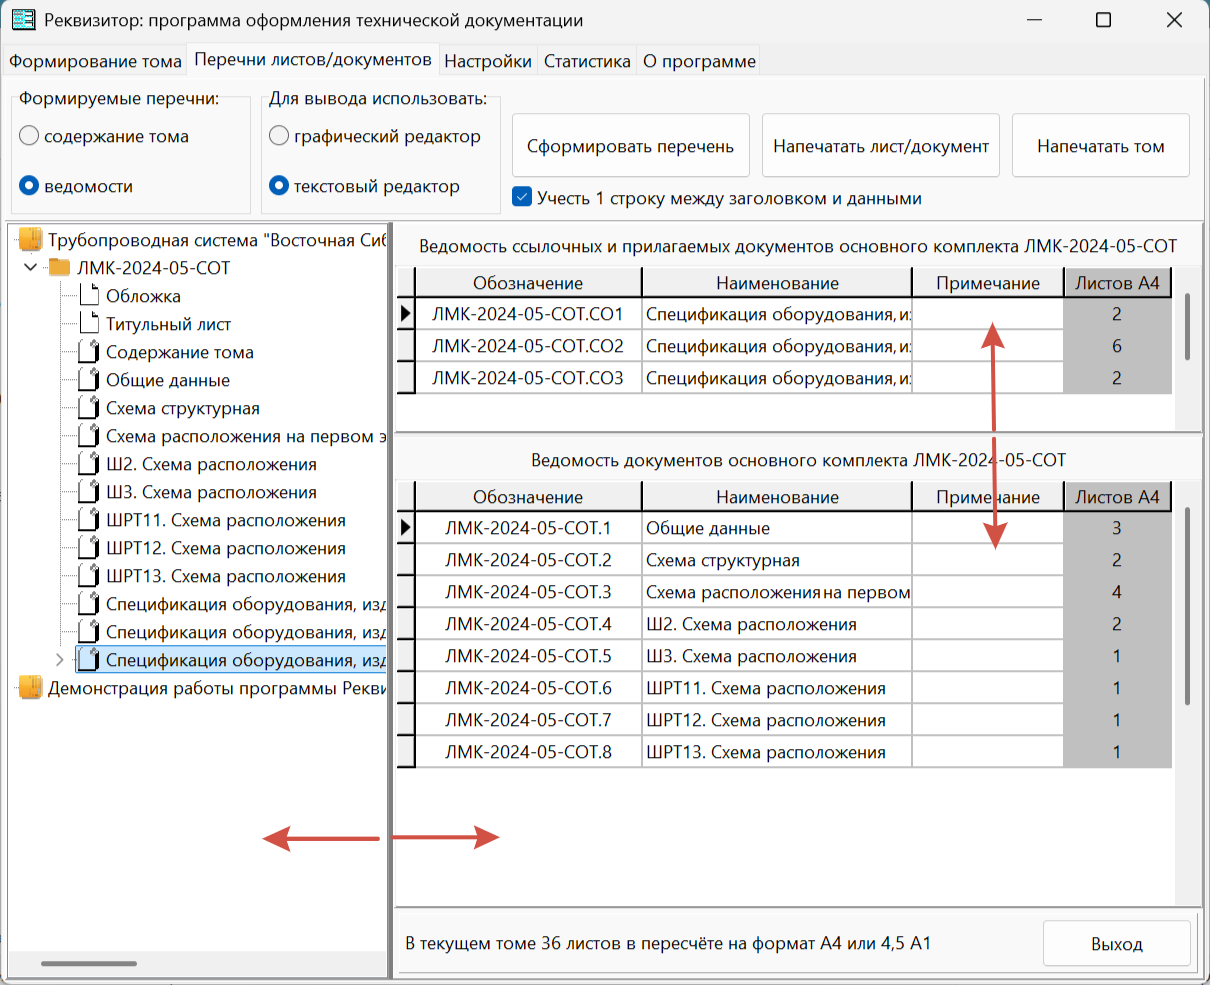This screenshot has width=1210, height=985.
Task: Click the document icon beside Схема структурная
Action: pyautogui.click(x=89, y=408)
